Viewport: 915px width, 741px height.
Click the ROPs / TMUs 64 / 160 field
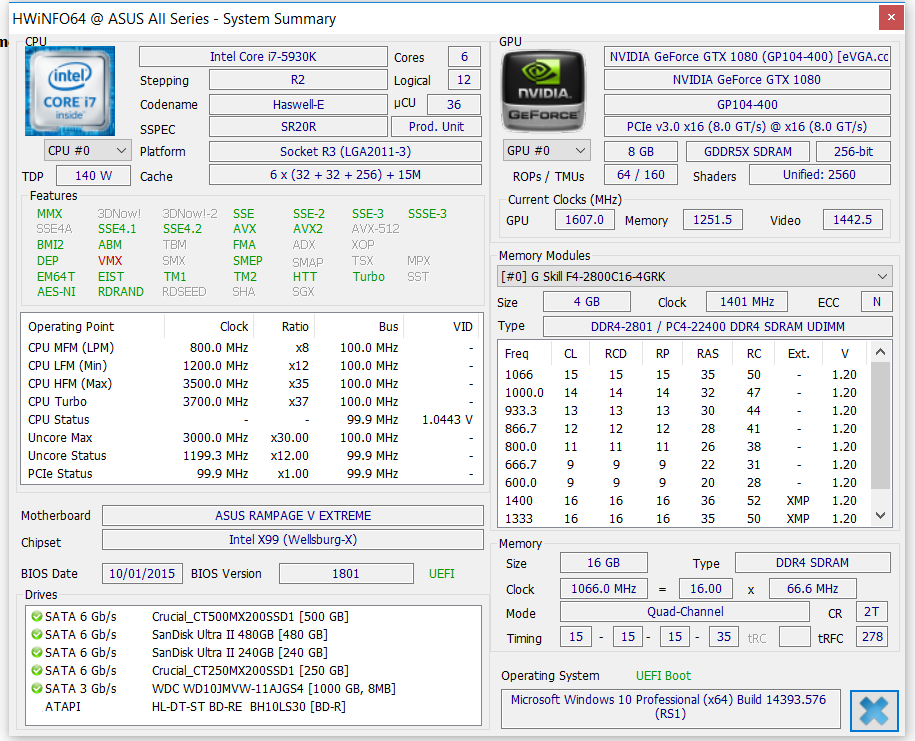coord(641,175)
